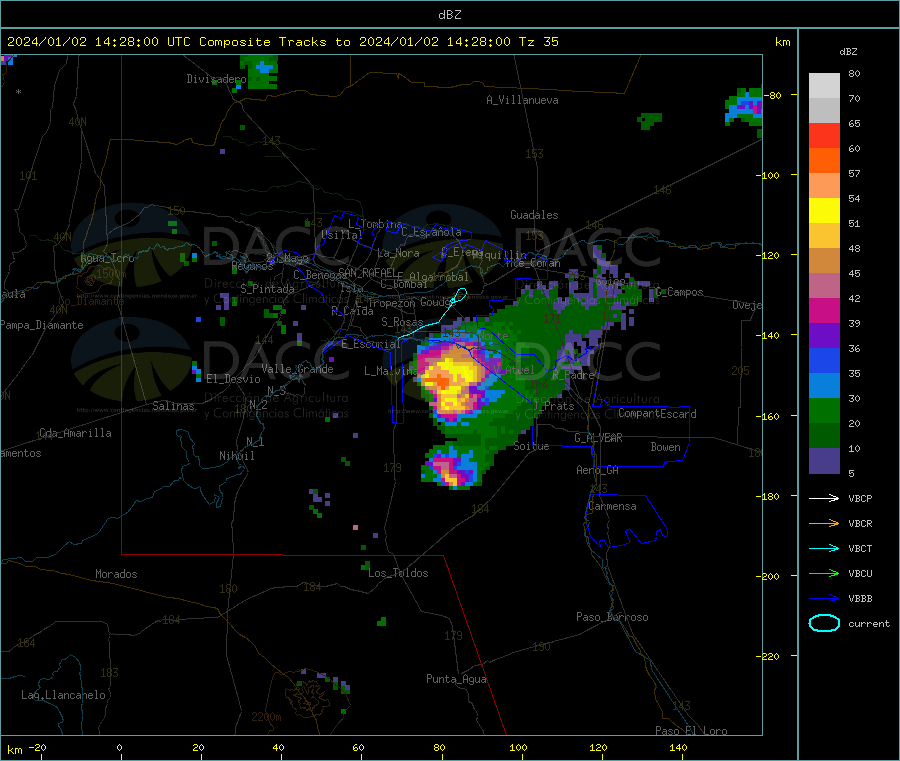Screen dimensions: 900x761
Task: Click the Carmensa label
Action: [612, 506]
